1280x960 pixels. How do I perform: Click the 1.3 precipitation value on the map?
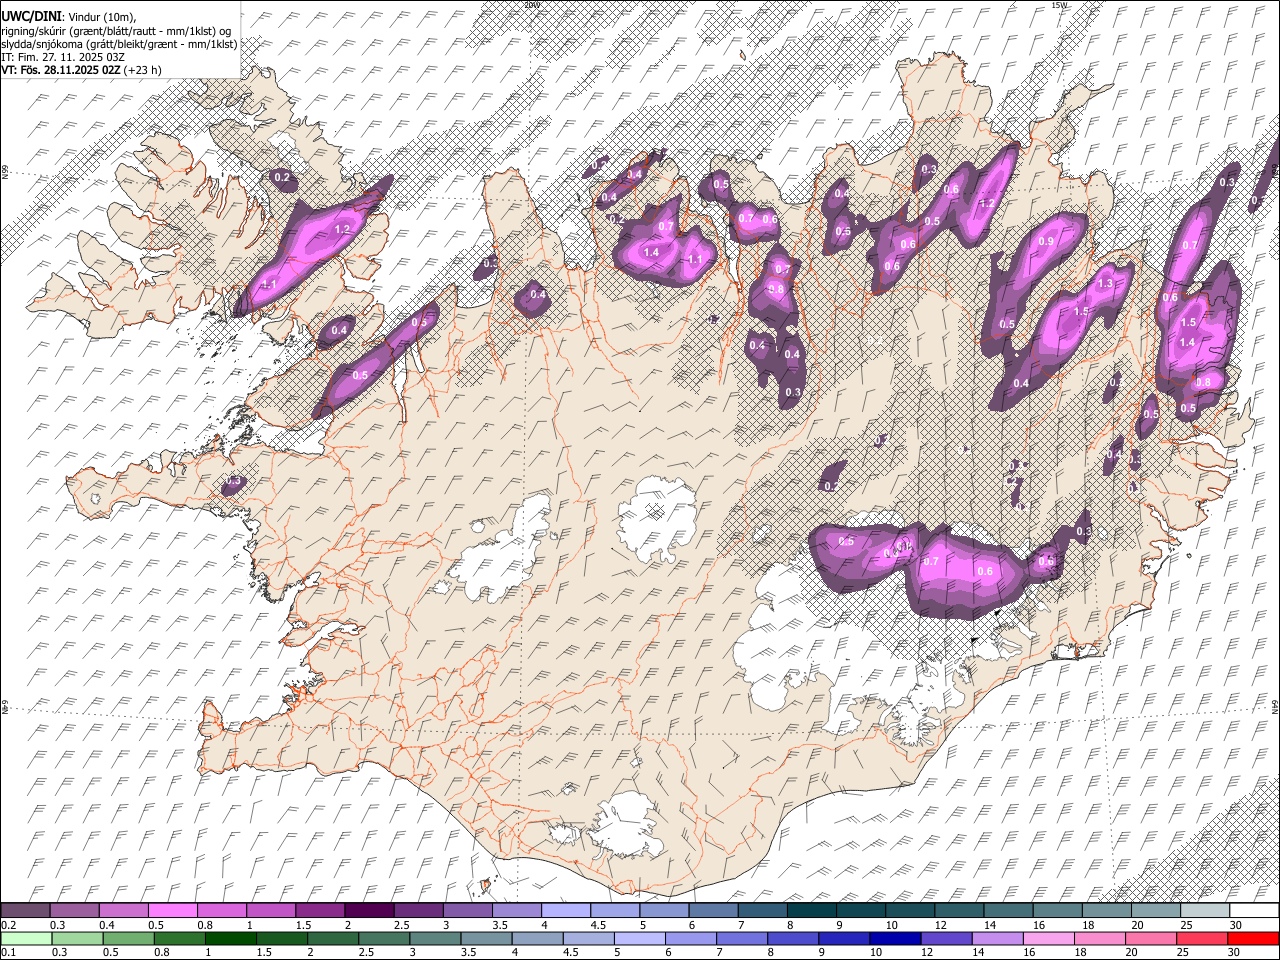pyautogui.click(x=1105, y=284)
